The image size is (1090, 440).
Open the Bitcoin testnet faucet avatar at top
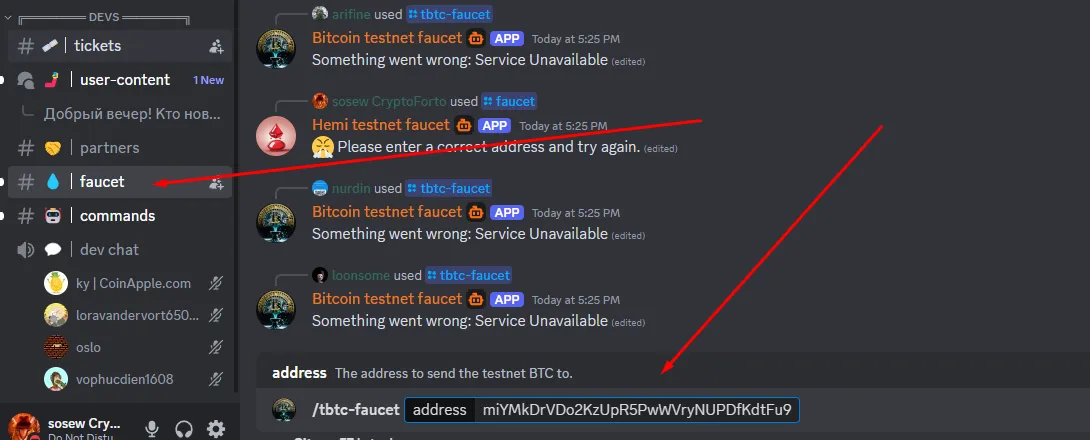coord(276,48)
